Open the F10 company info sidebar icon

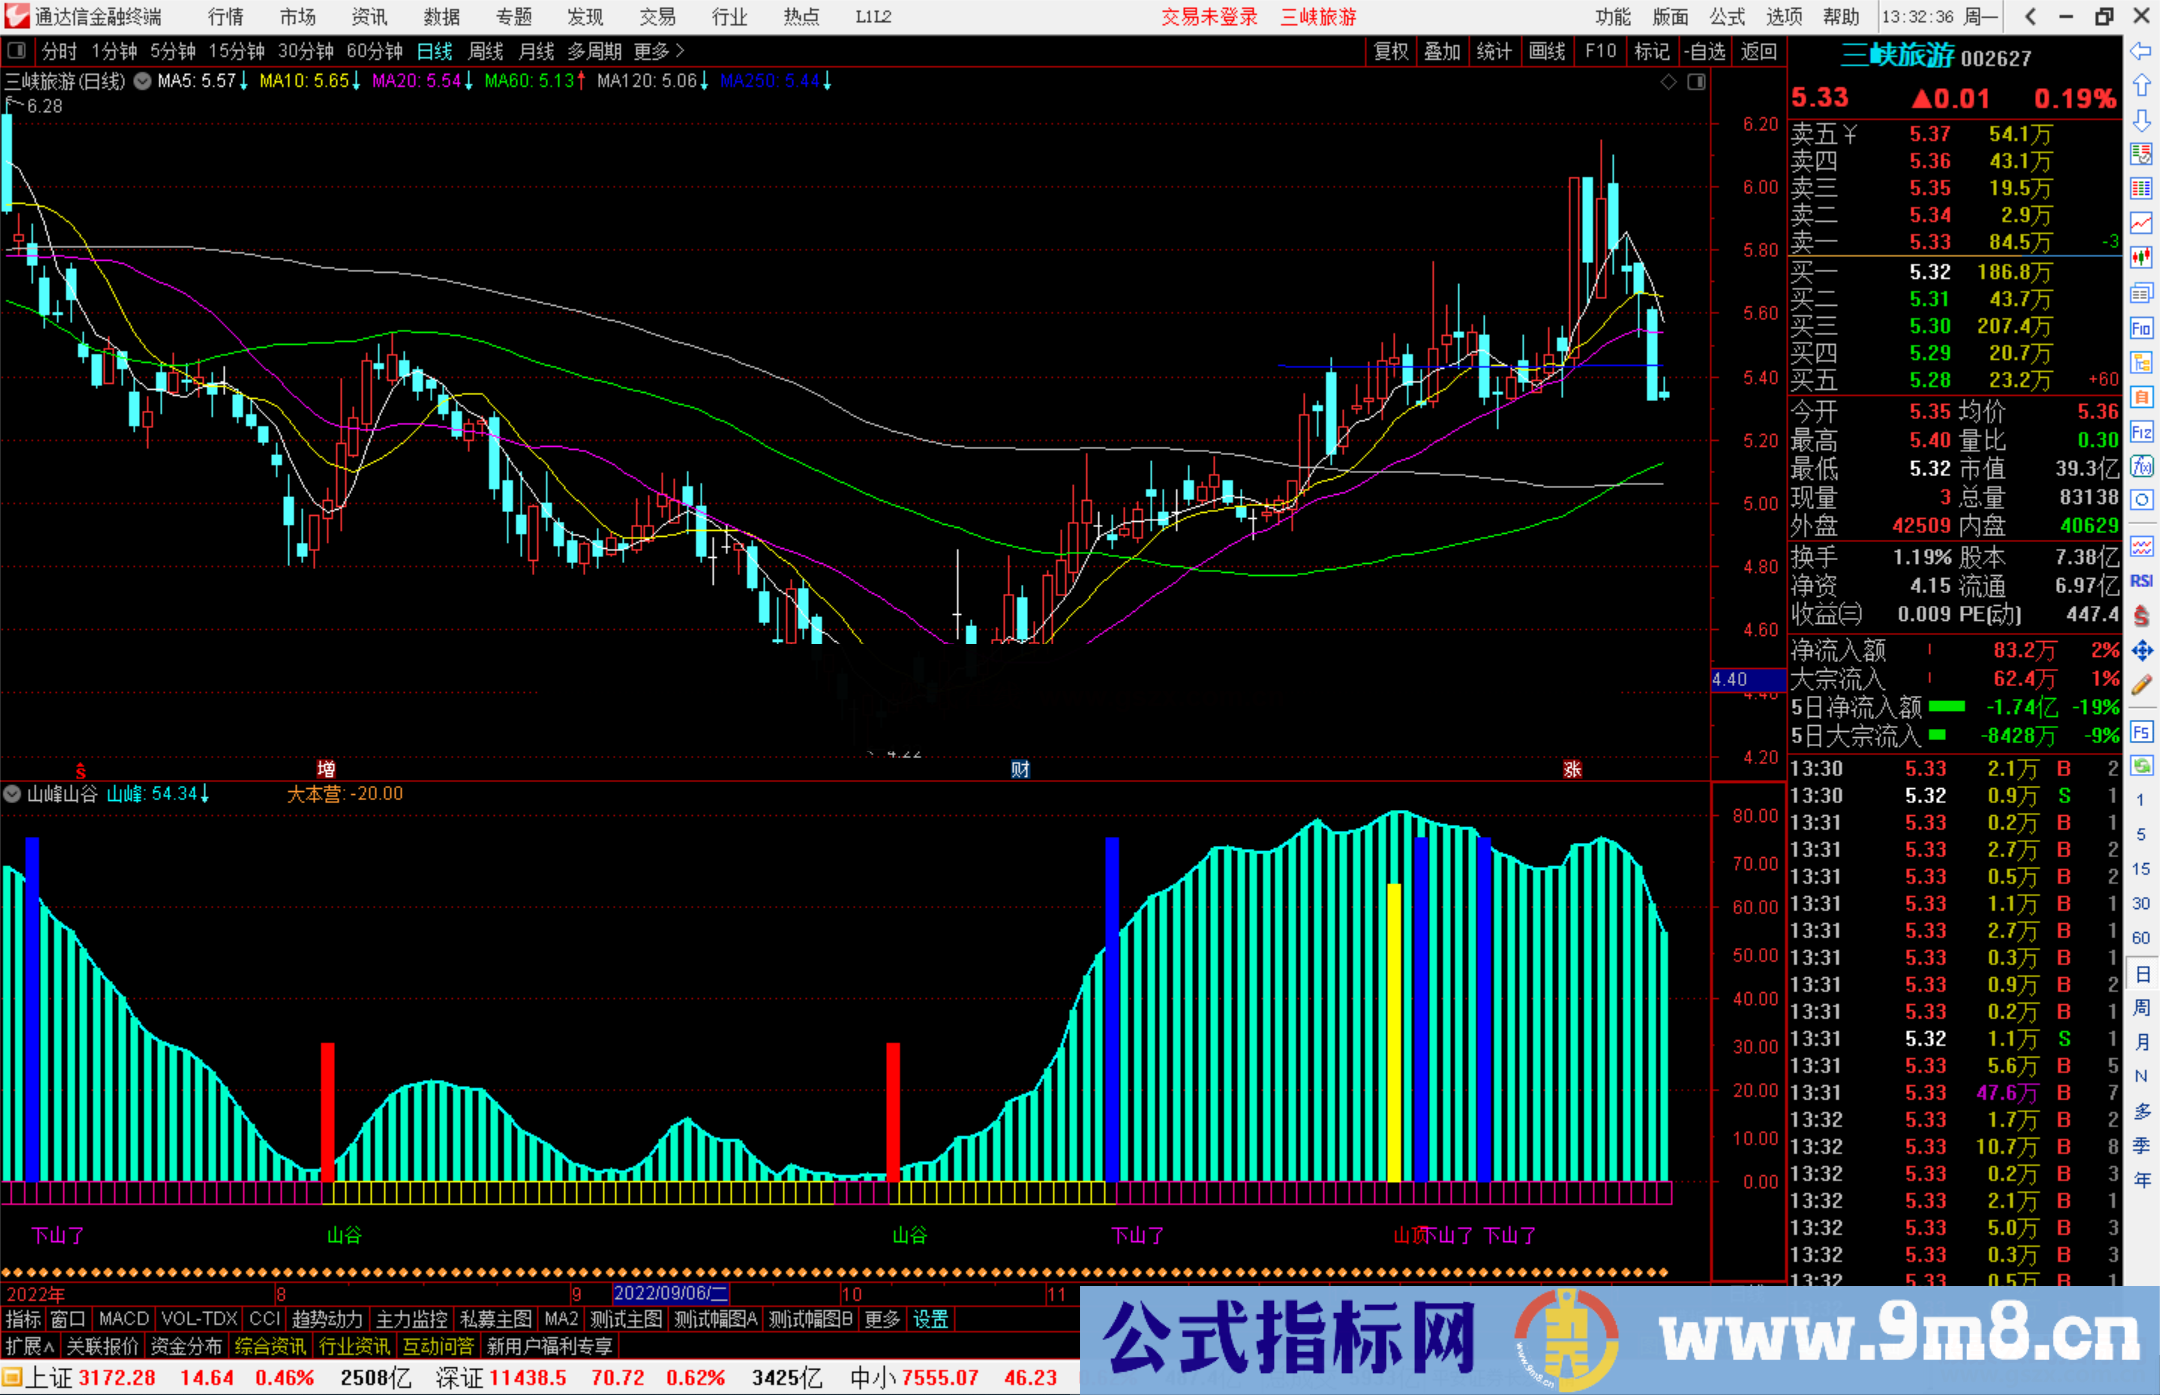(2141, 328)
